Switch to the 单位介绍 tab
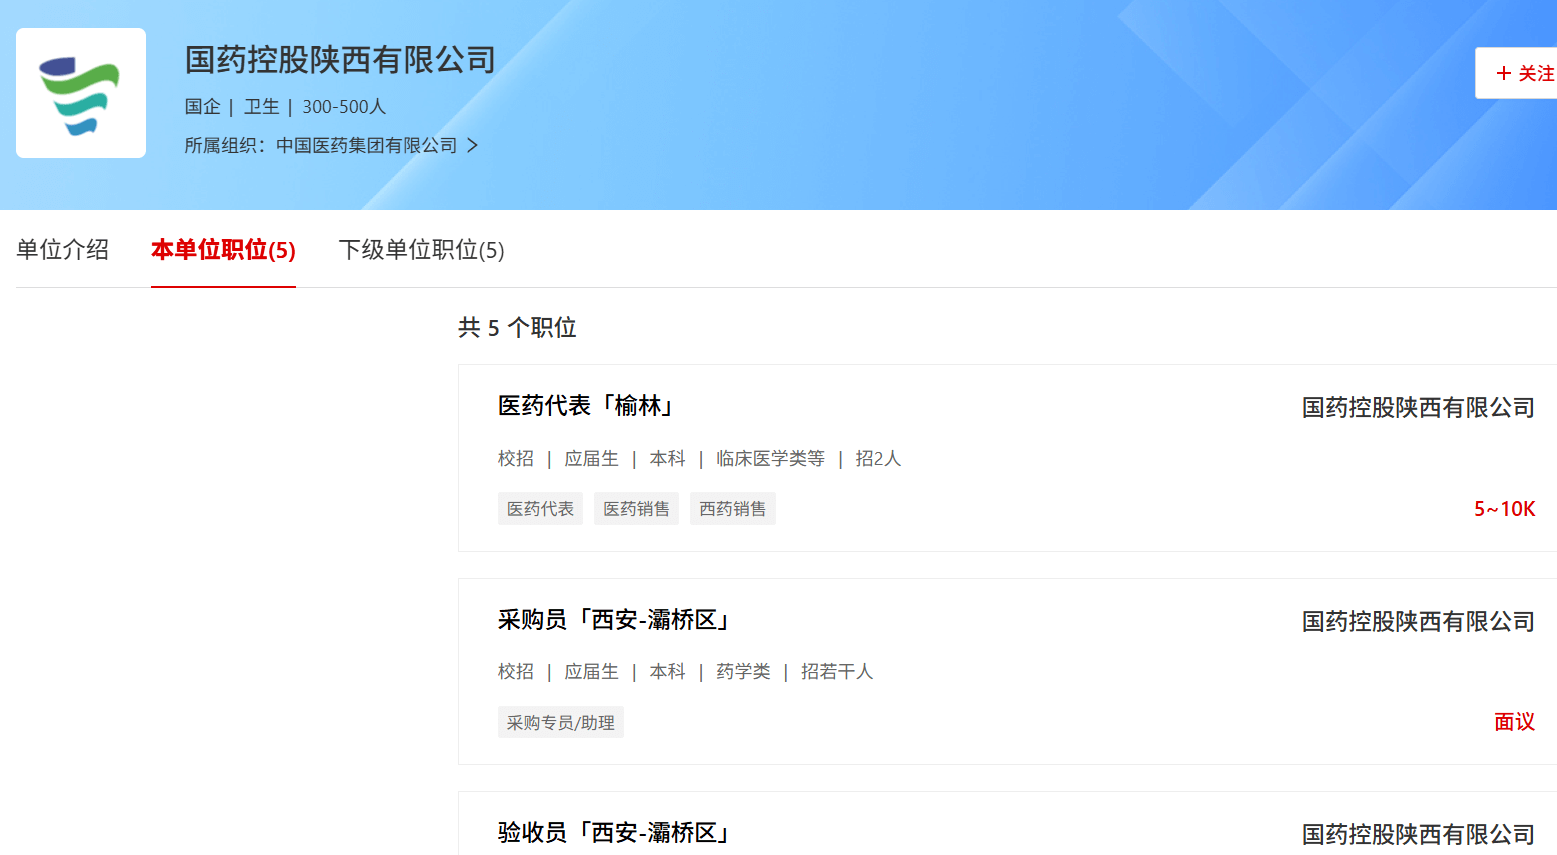Screen dimensions: 1557x855 (62, 250)
